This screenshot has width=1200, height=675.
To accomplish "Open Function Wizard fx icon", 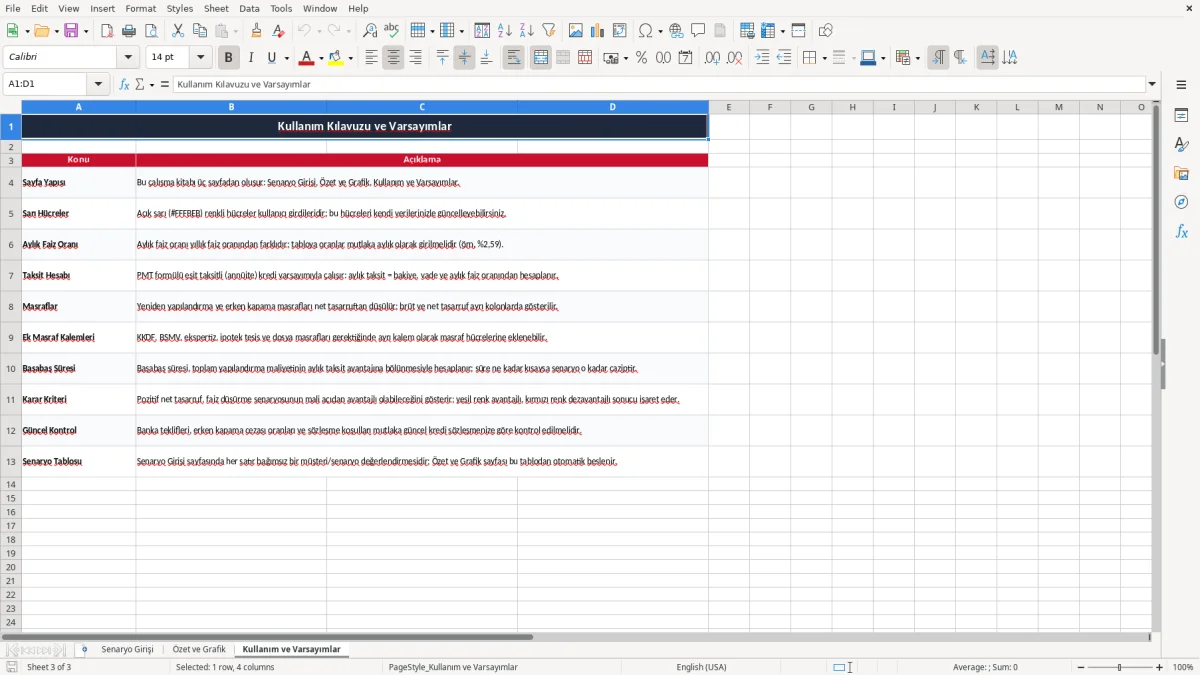I will tap(124, 84).
